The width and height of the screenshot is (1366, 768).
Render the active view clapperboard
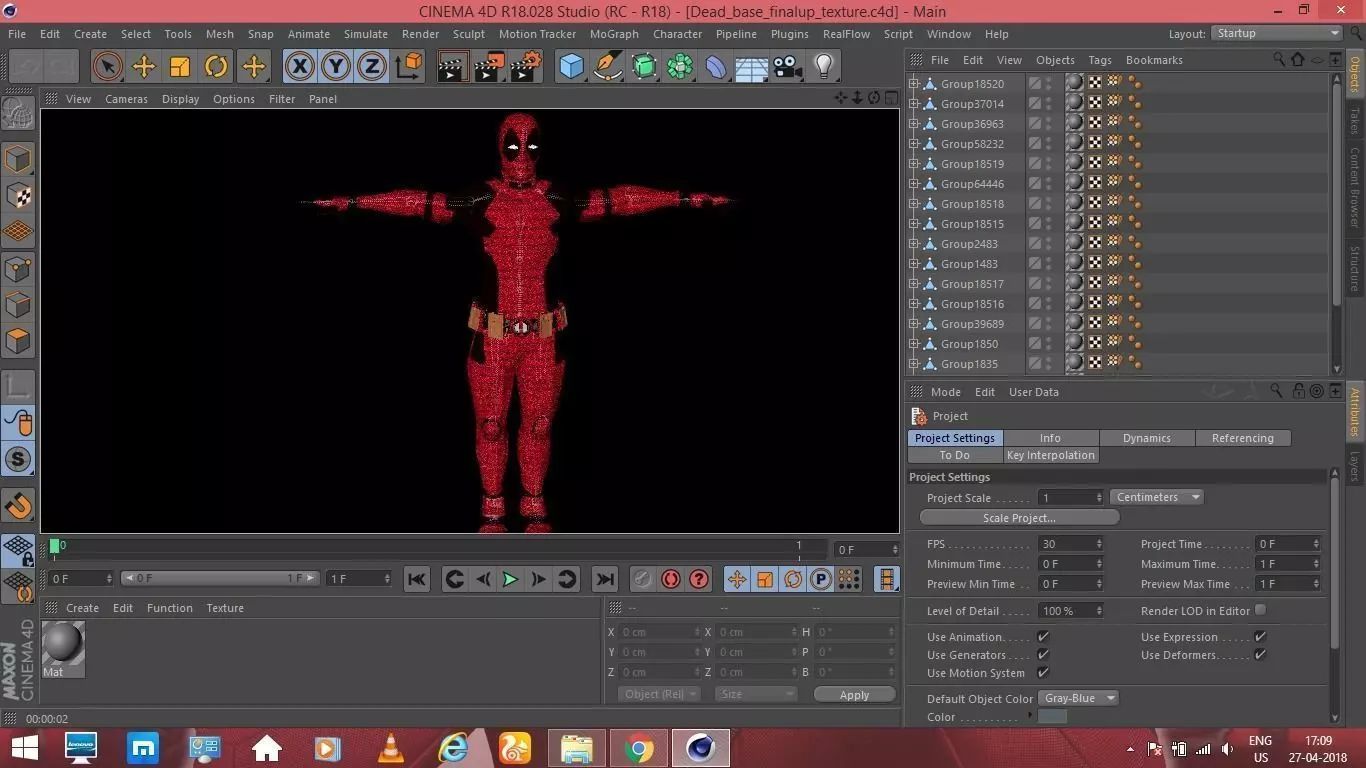click(x=452, y=67)
